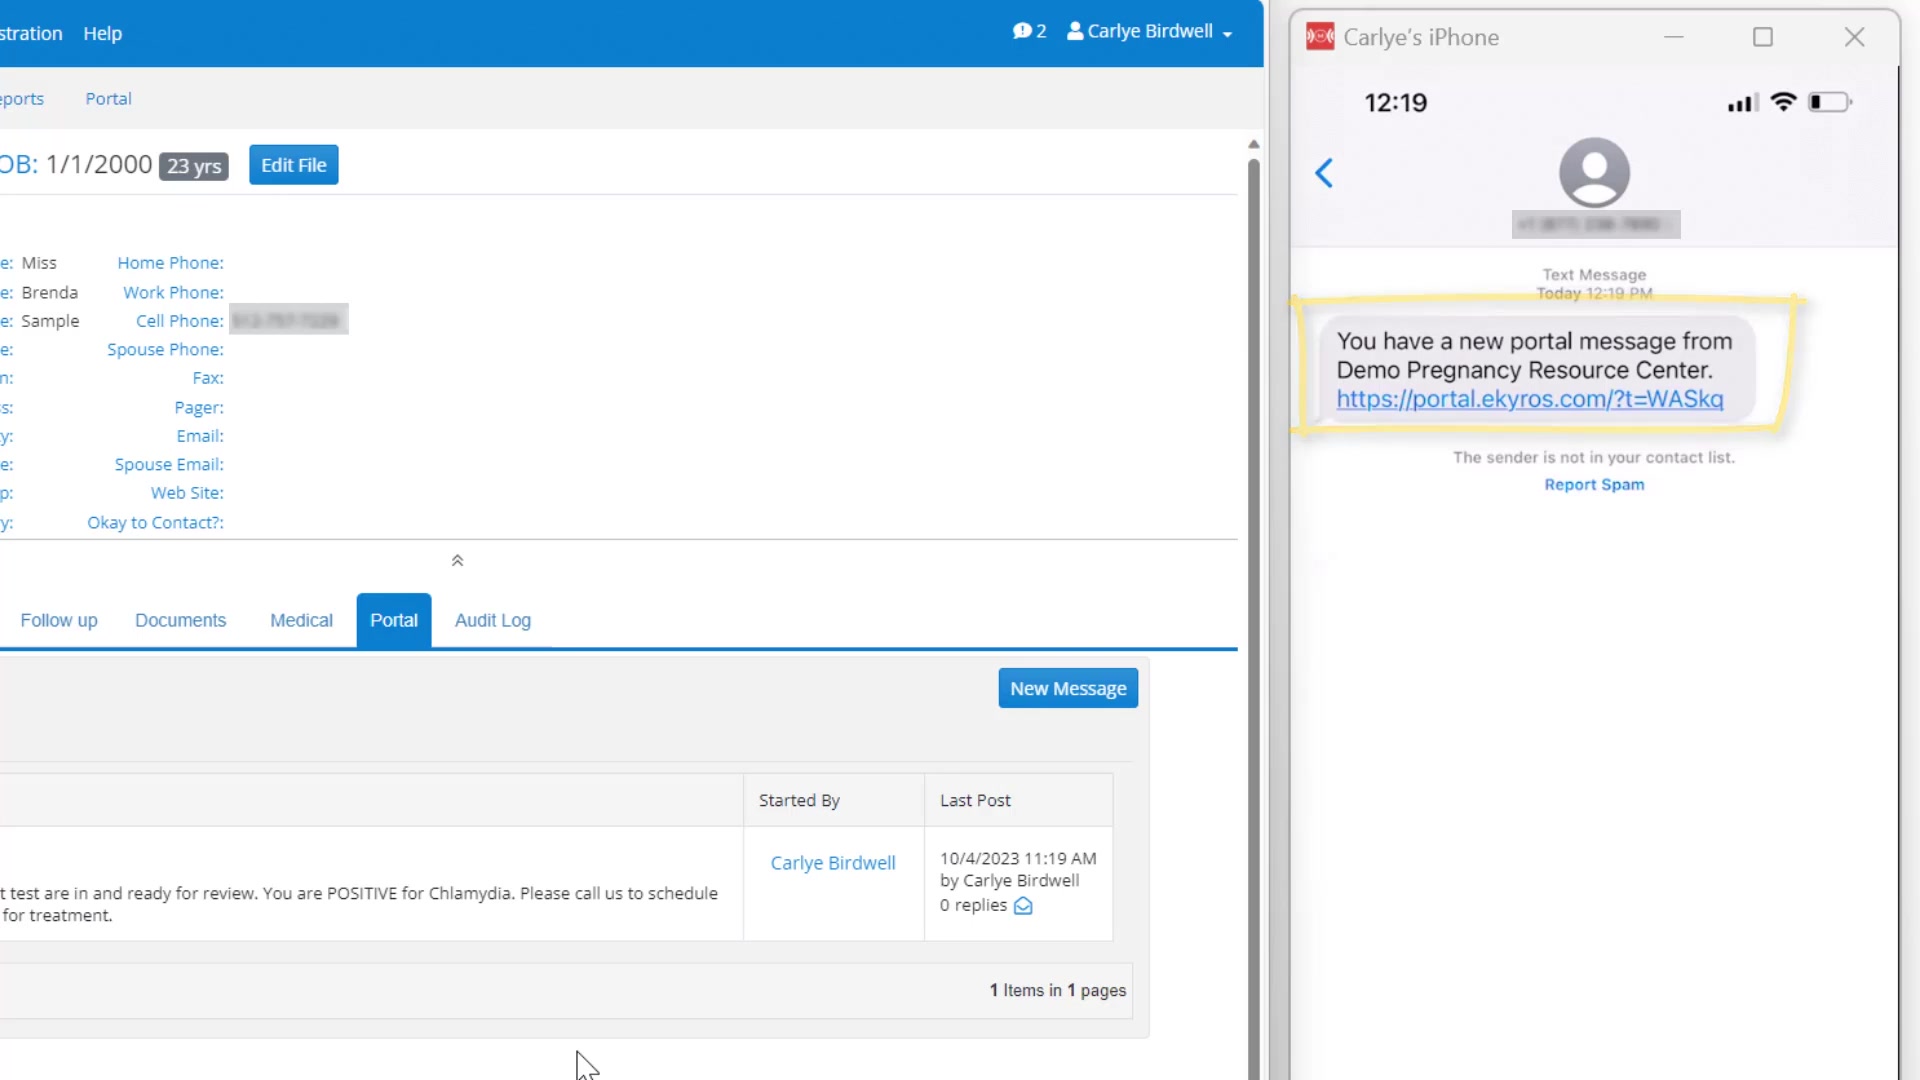Tap Report Spam under the text message
1920x1080 pixels.
(1594, 485)
